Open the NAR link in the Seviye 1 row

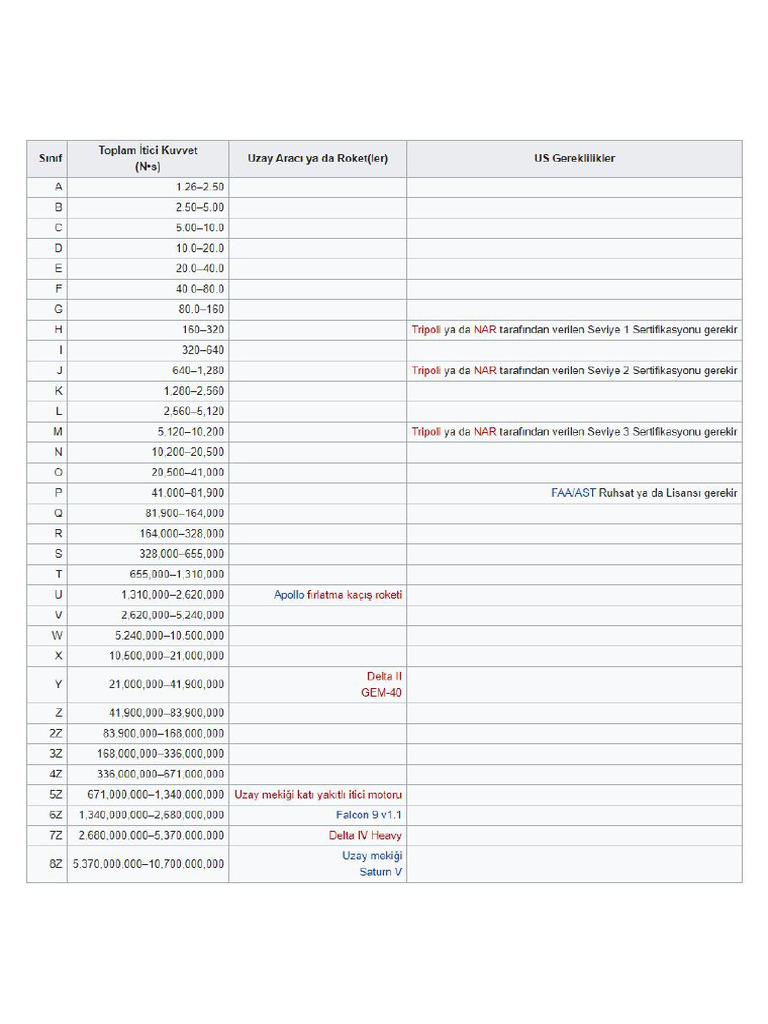coord(485,330)
